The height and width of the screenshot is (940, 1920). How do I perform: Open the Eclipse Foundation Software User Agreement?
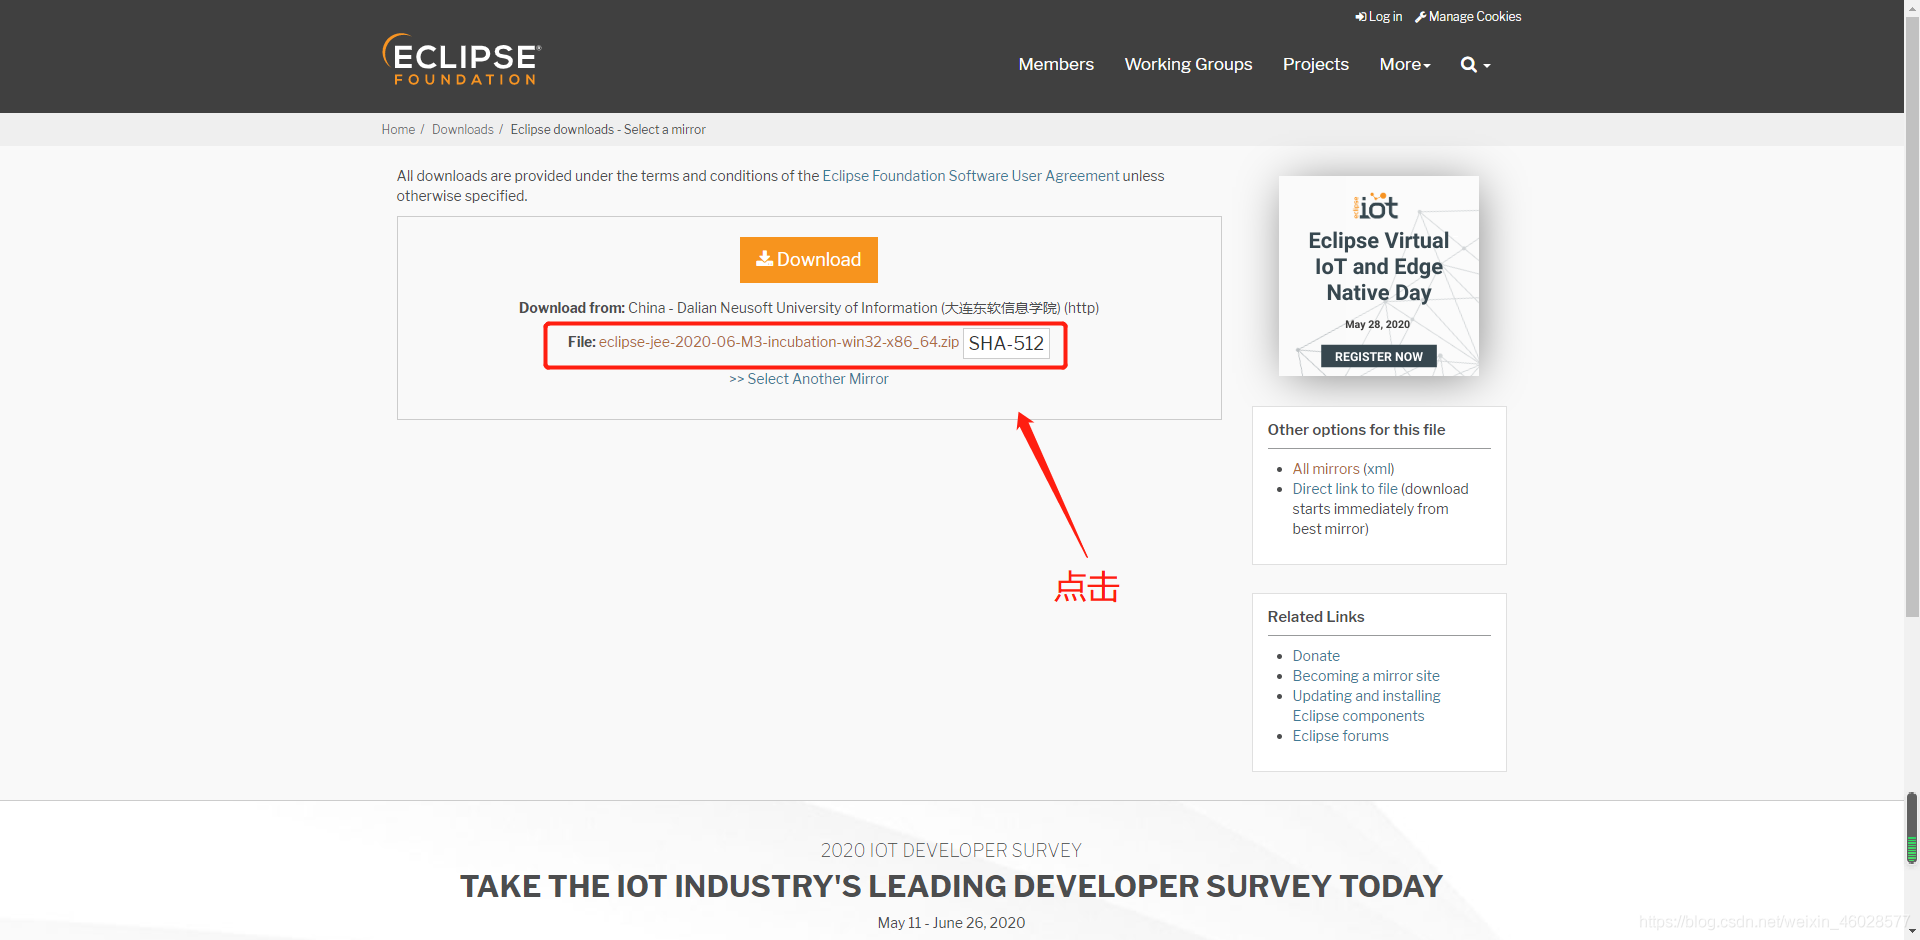pos(971,176)
